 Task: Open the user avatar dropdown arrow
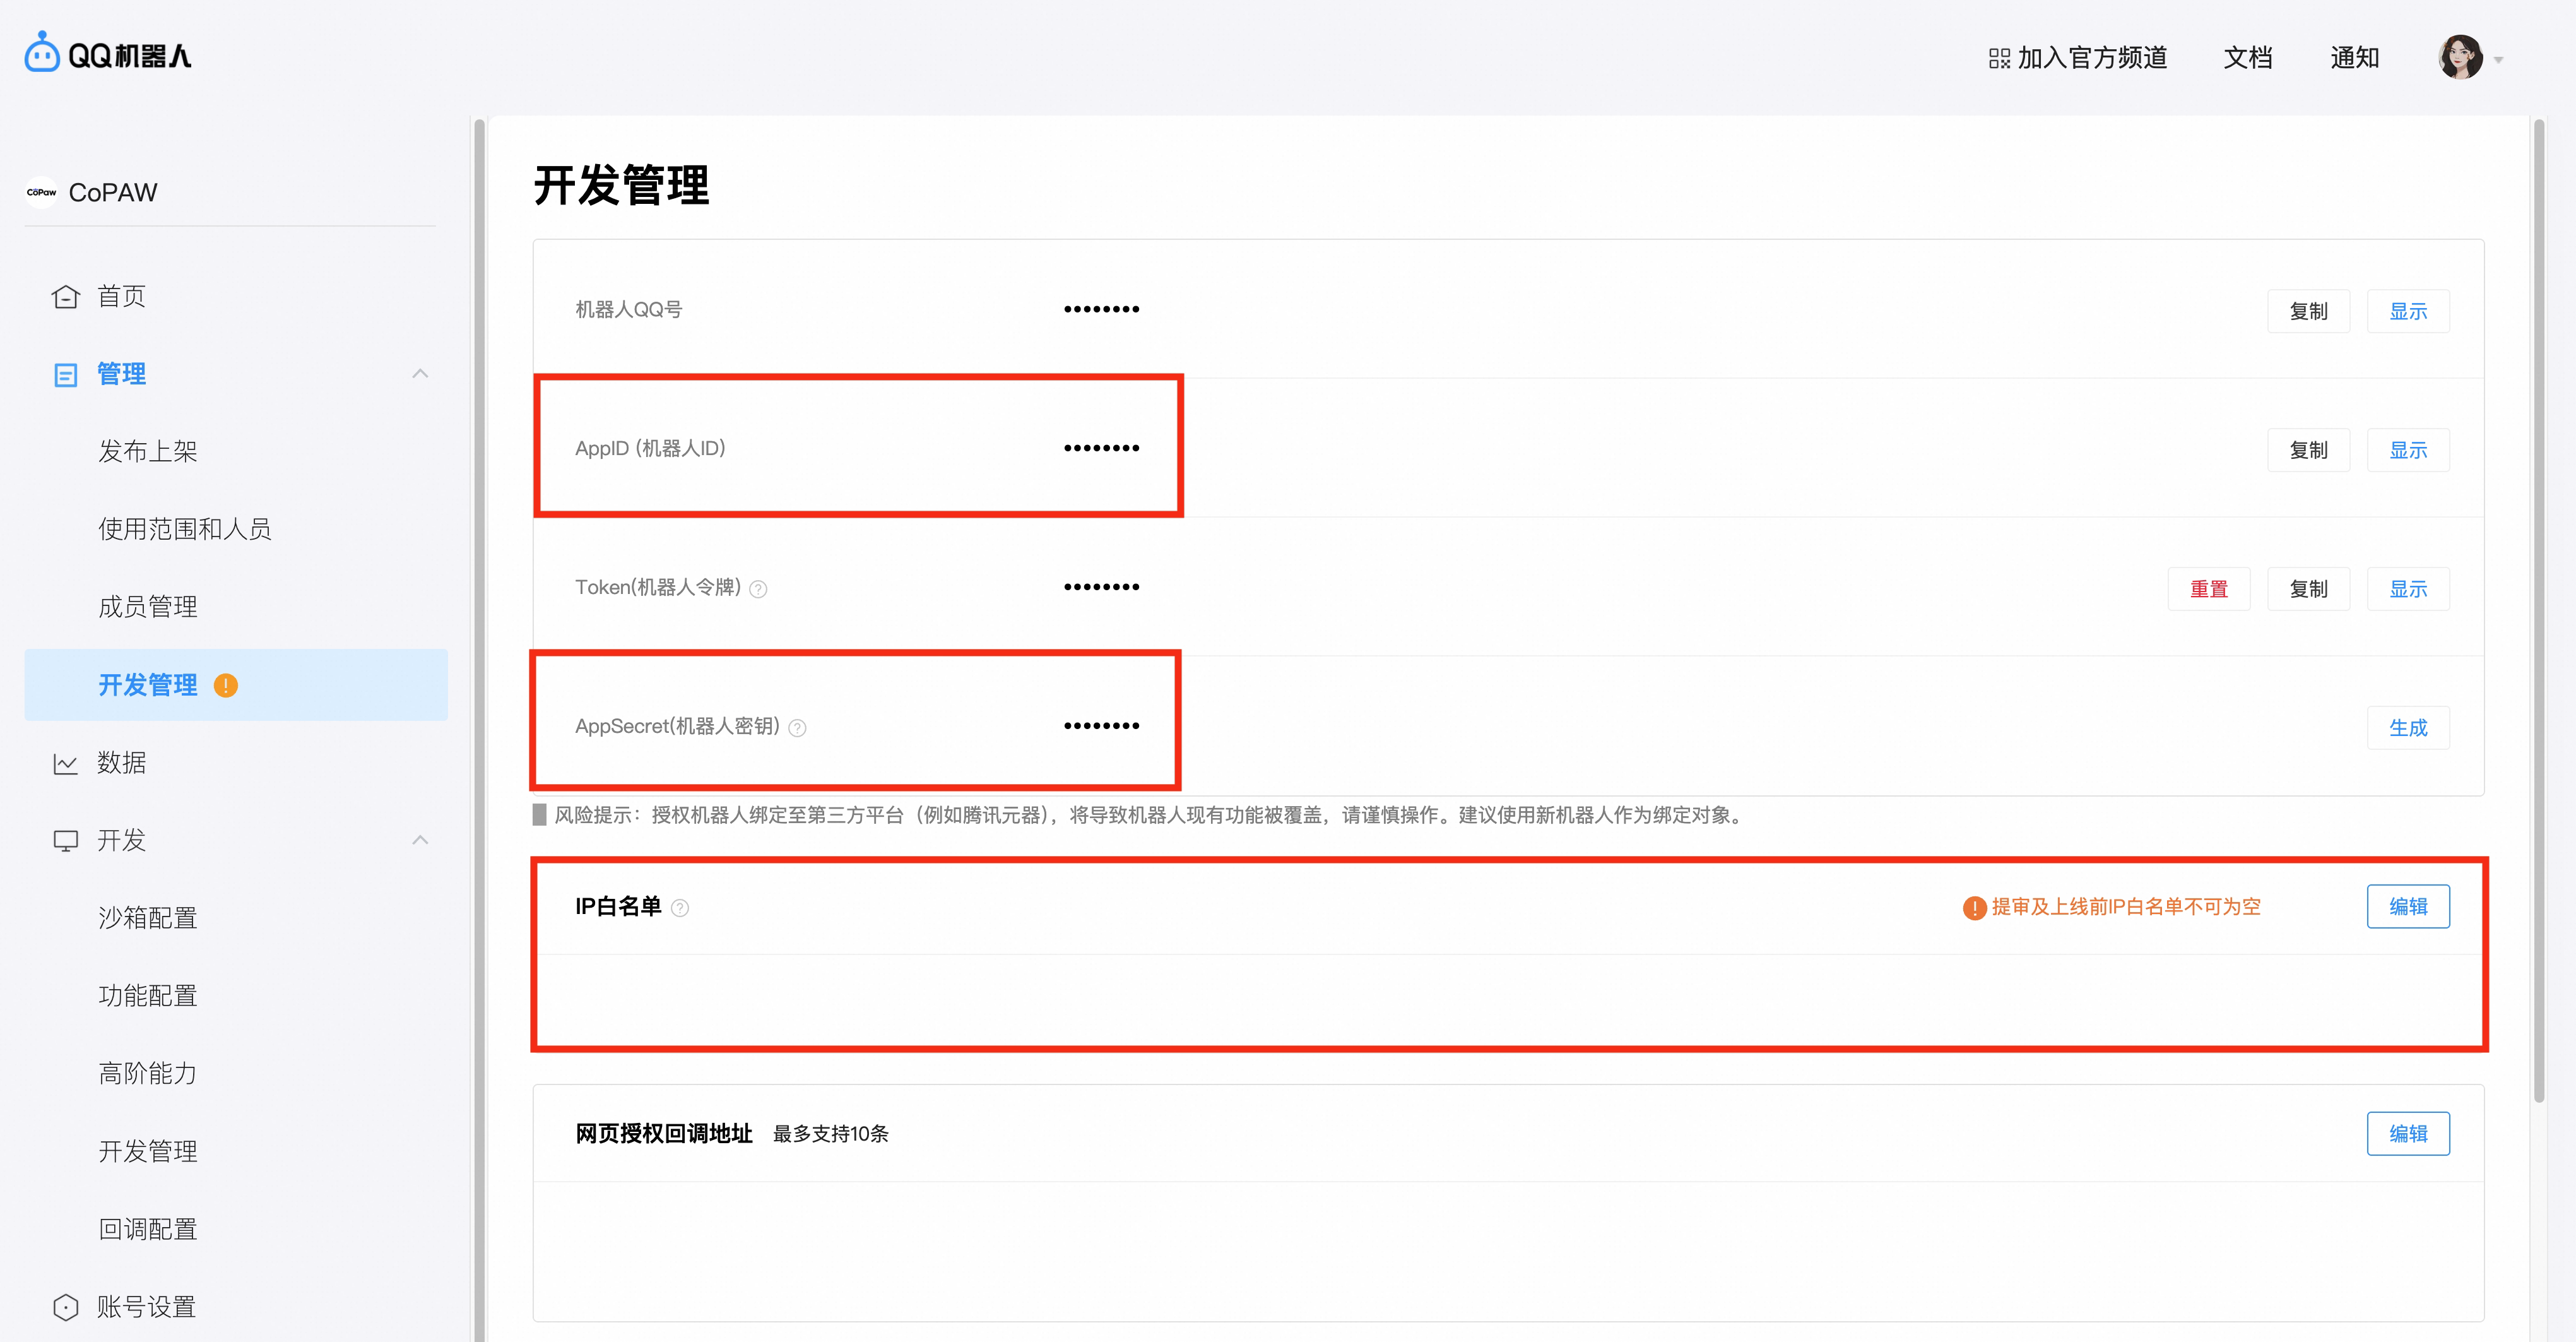(x=2498, y=60)
